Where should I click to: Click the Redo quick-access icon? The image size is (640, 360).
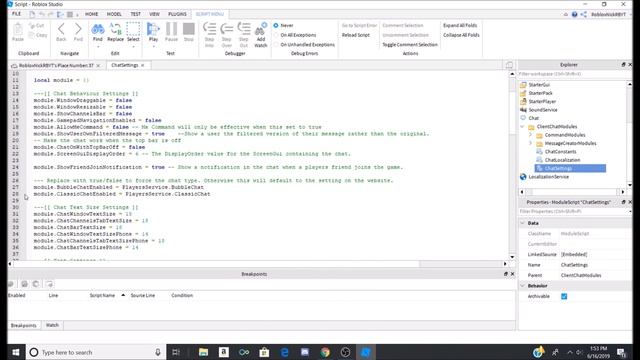[51, 14]
